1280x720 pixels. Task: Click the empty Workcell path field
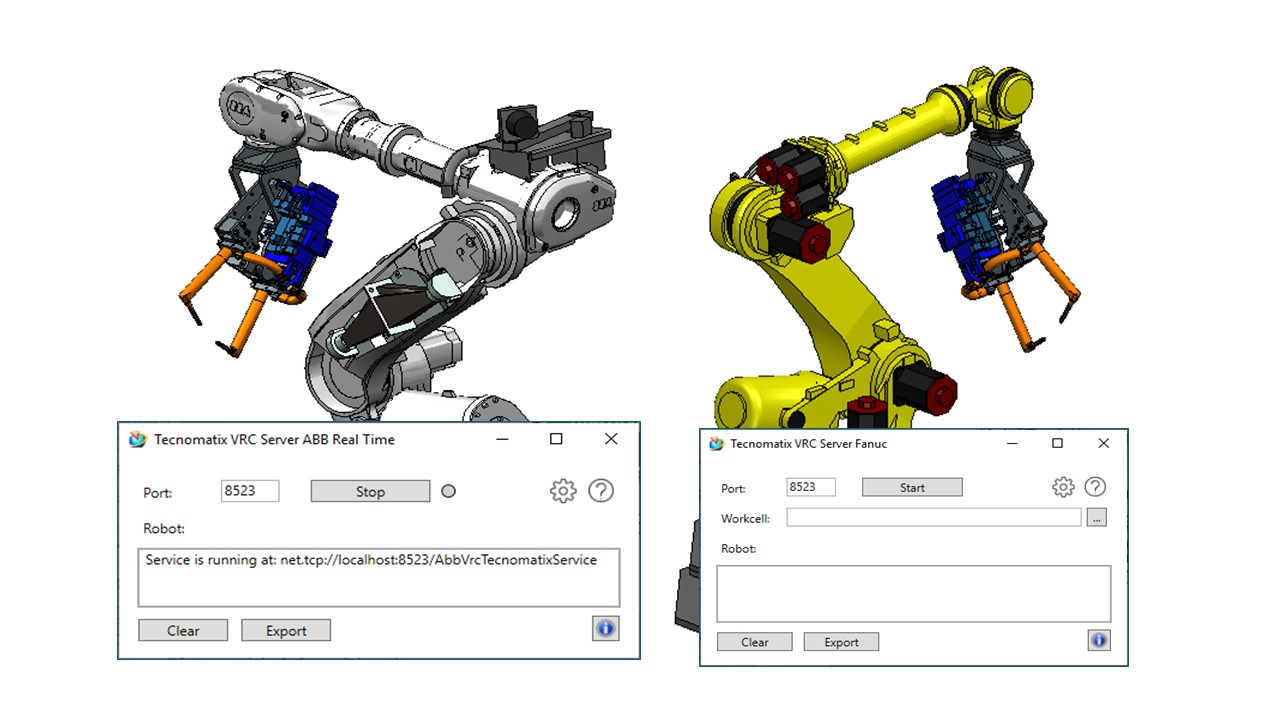tap(933, 518)
